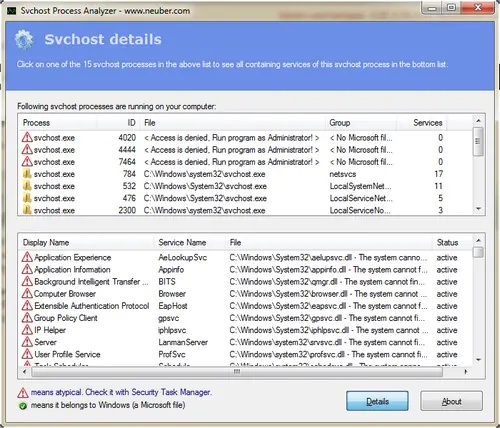
Task: Click User Profile Service warning icon
Action: click(x=27, y=354)
